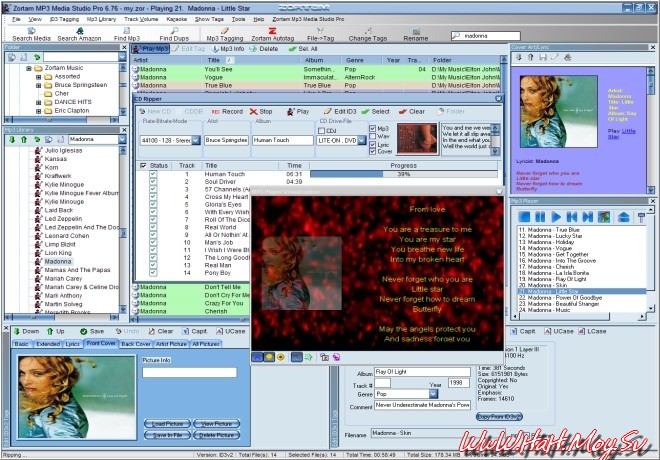Expand the Assorted folder
This screenshot has height=460, width=660.
click(x=38, y=77)
